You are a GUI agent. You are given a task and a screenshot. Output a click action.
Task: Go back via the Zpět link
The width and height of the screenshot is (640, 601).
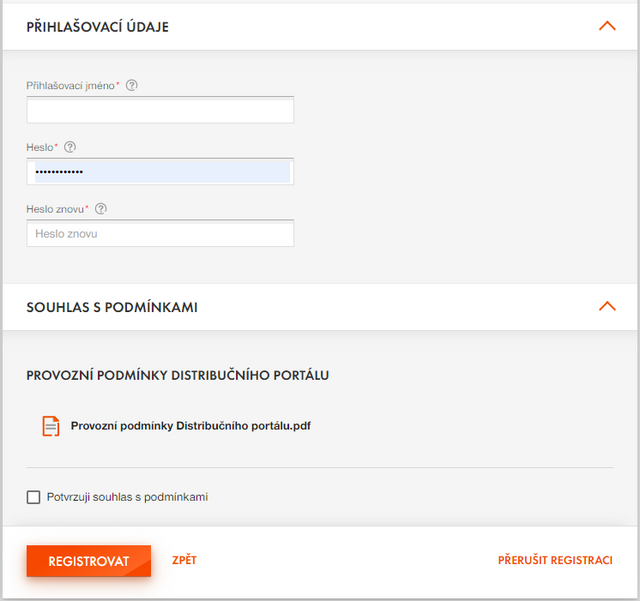[x=184, y=560]
